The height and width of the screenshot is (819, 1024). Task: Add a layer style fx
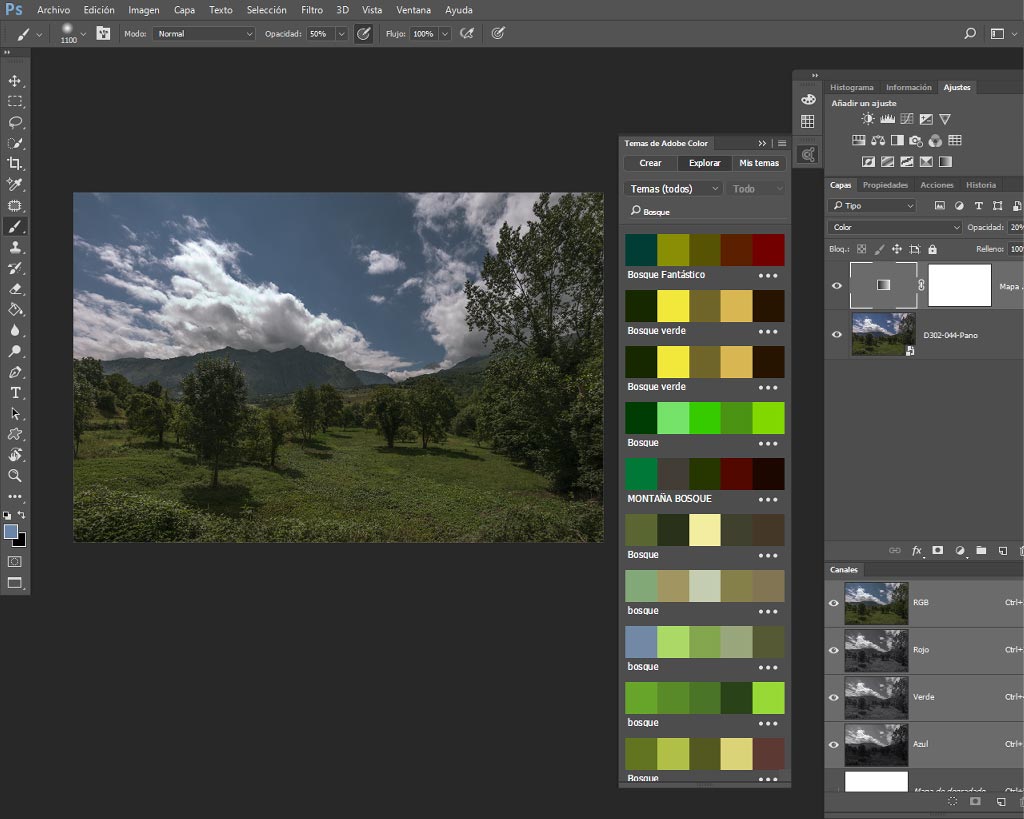916,551
